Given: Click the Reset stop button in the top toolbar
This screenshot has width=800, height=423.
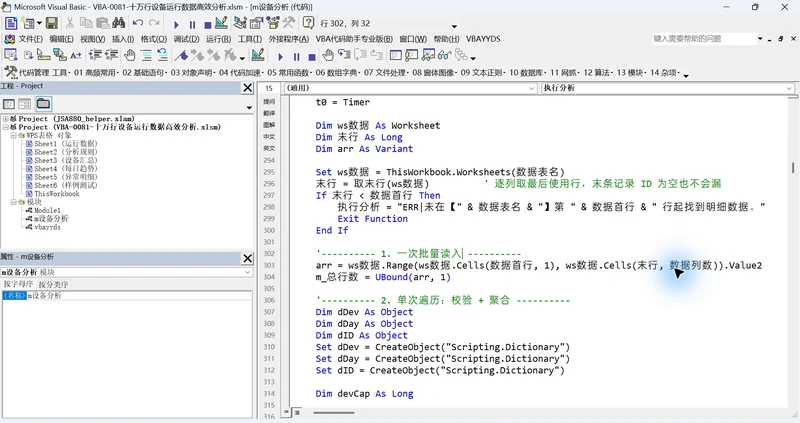Looking at the screenshot, I should [208, 24].
